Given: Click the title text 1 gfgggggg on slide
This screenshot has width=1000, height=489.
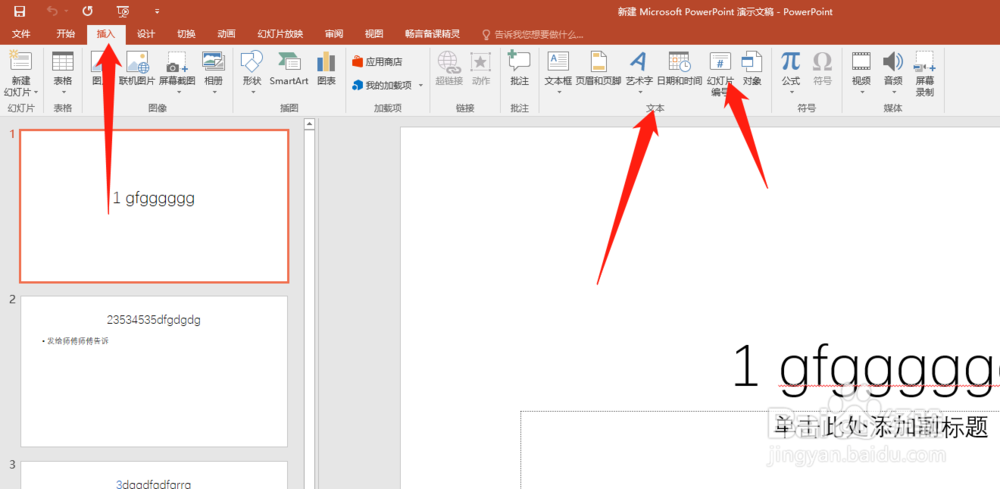Looking at the screenshot, I should tap(866, 368).
